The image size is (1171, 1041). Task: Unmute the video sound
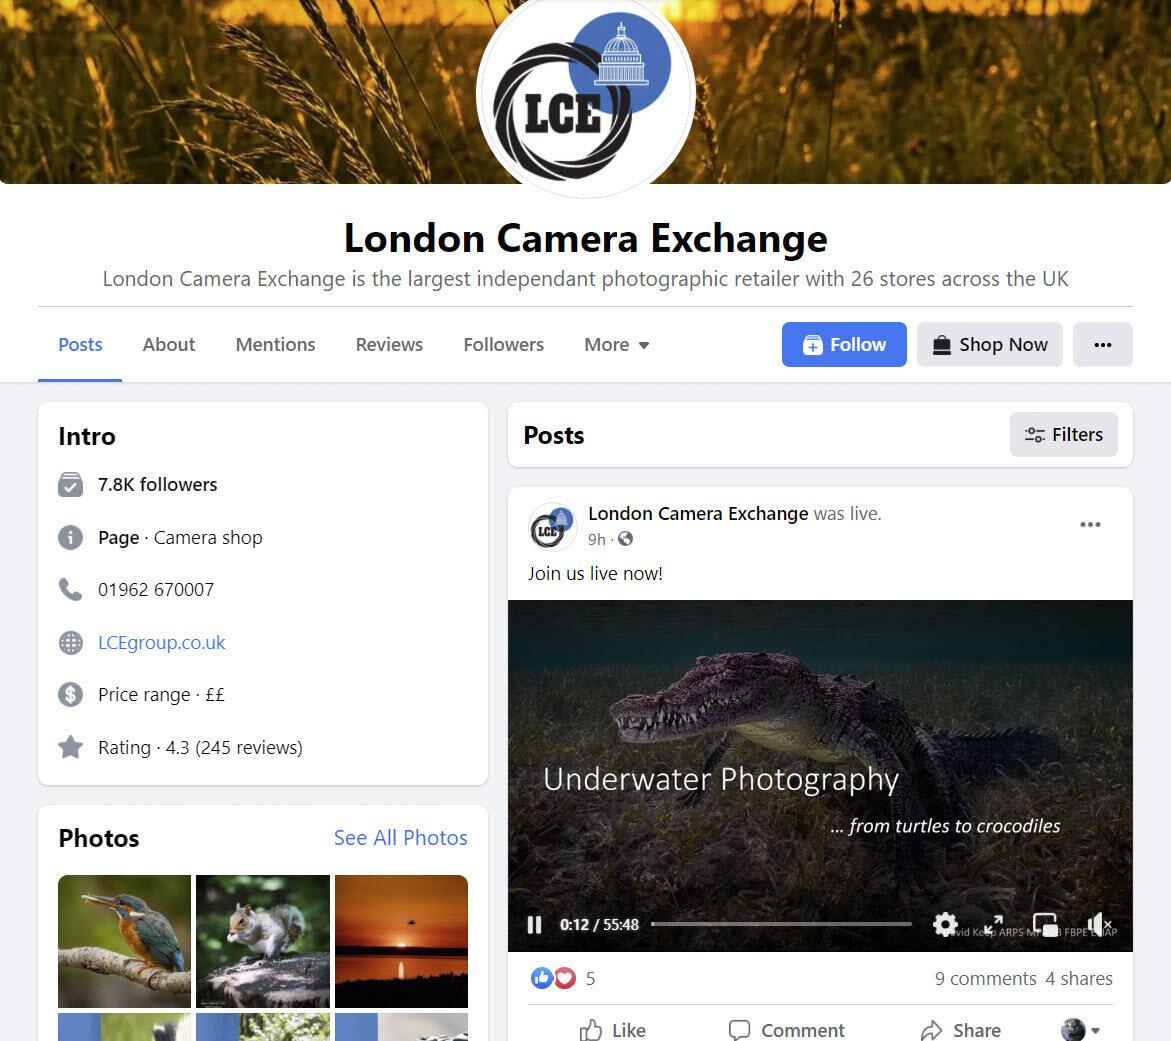click(x=1099, y=925)
